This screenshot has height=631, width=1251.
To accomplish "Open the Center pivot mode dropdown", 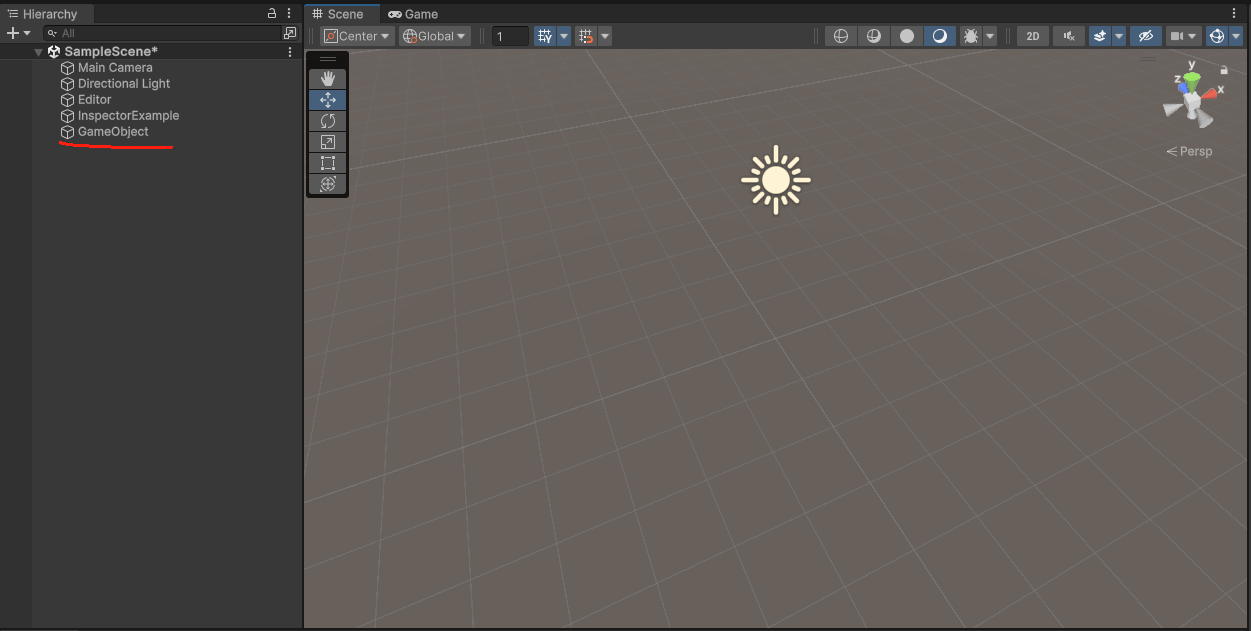I will click(357, 36).
